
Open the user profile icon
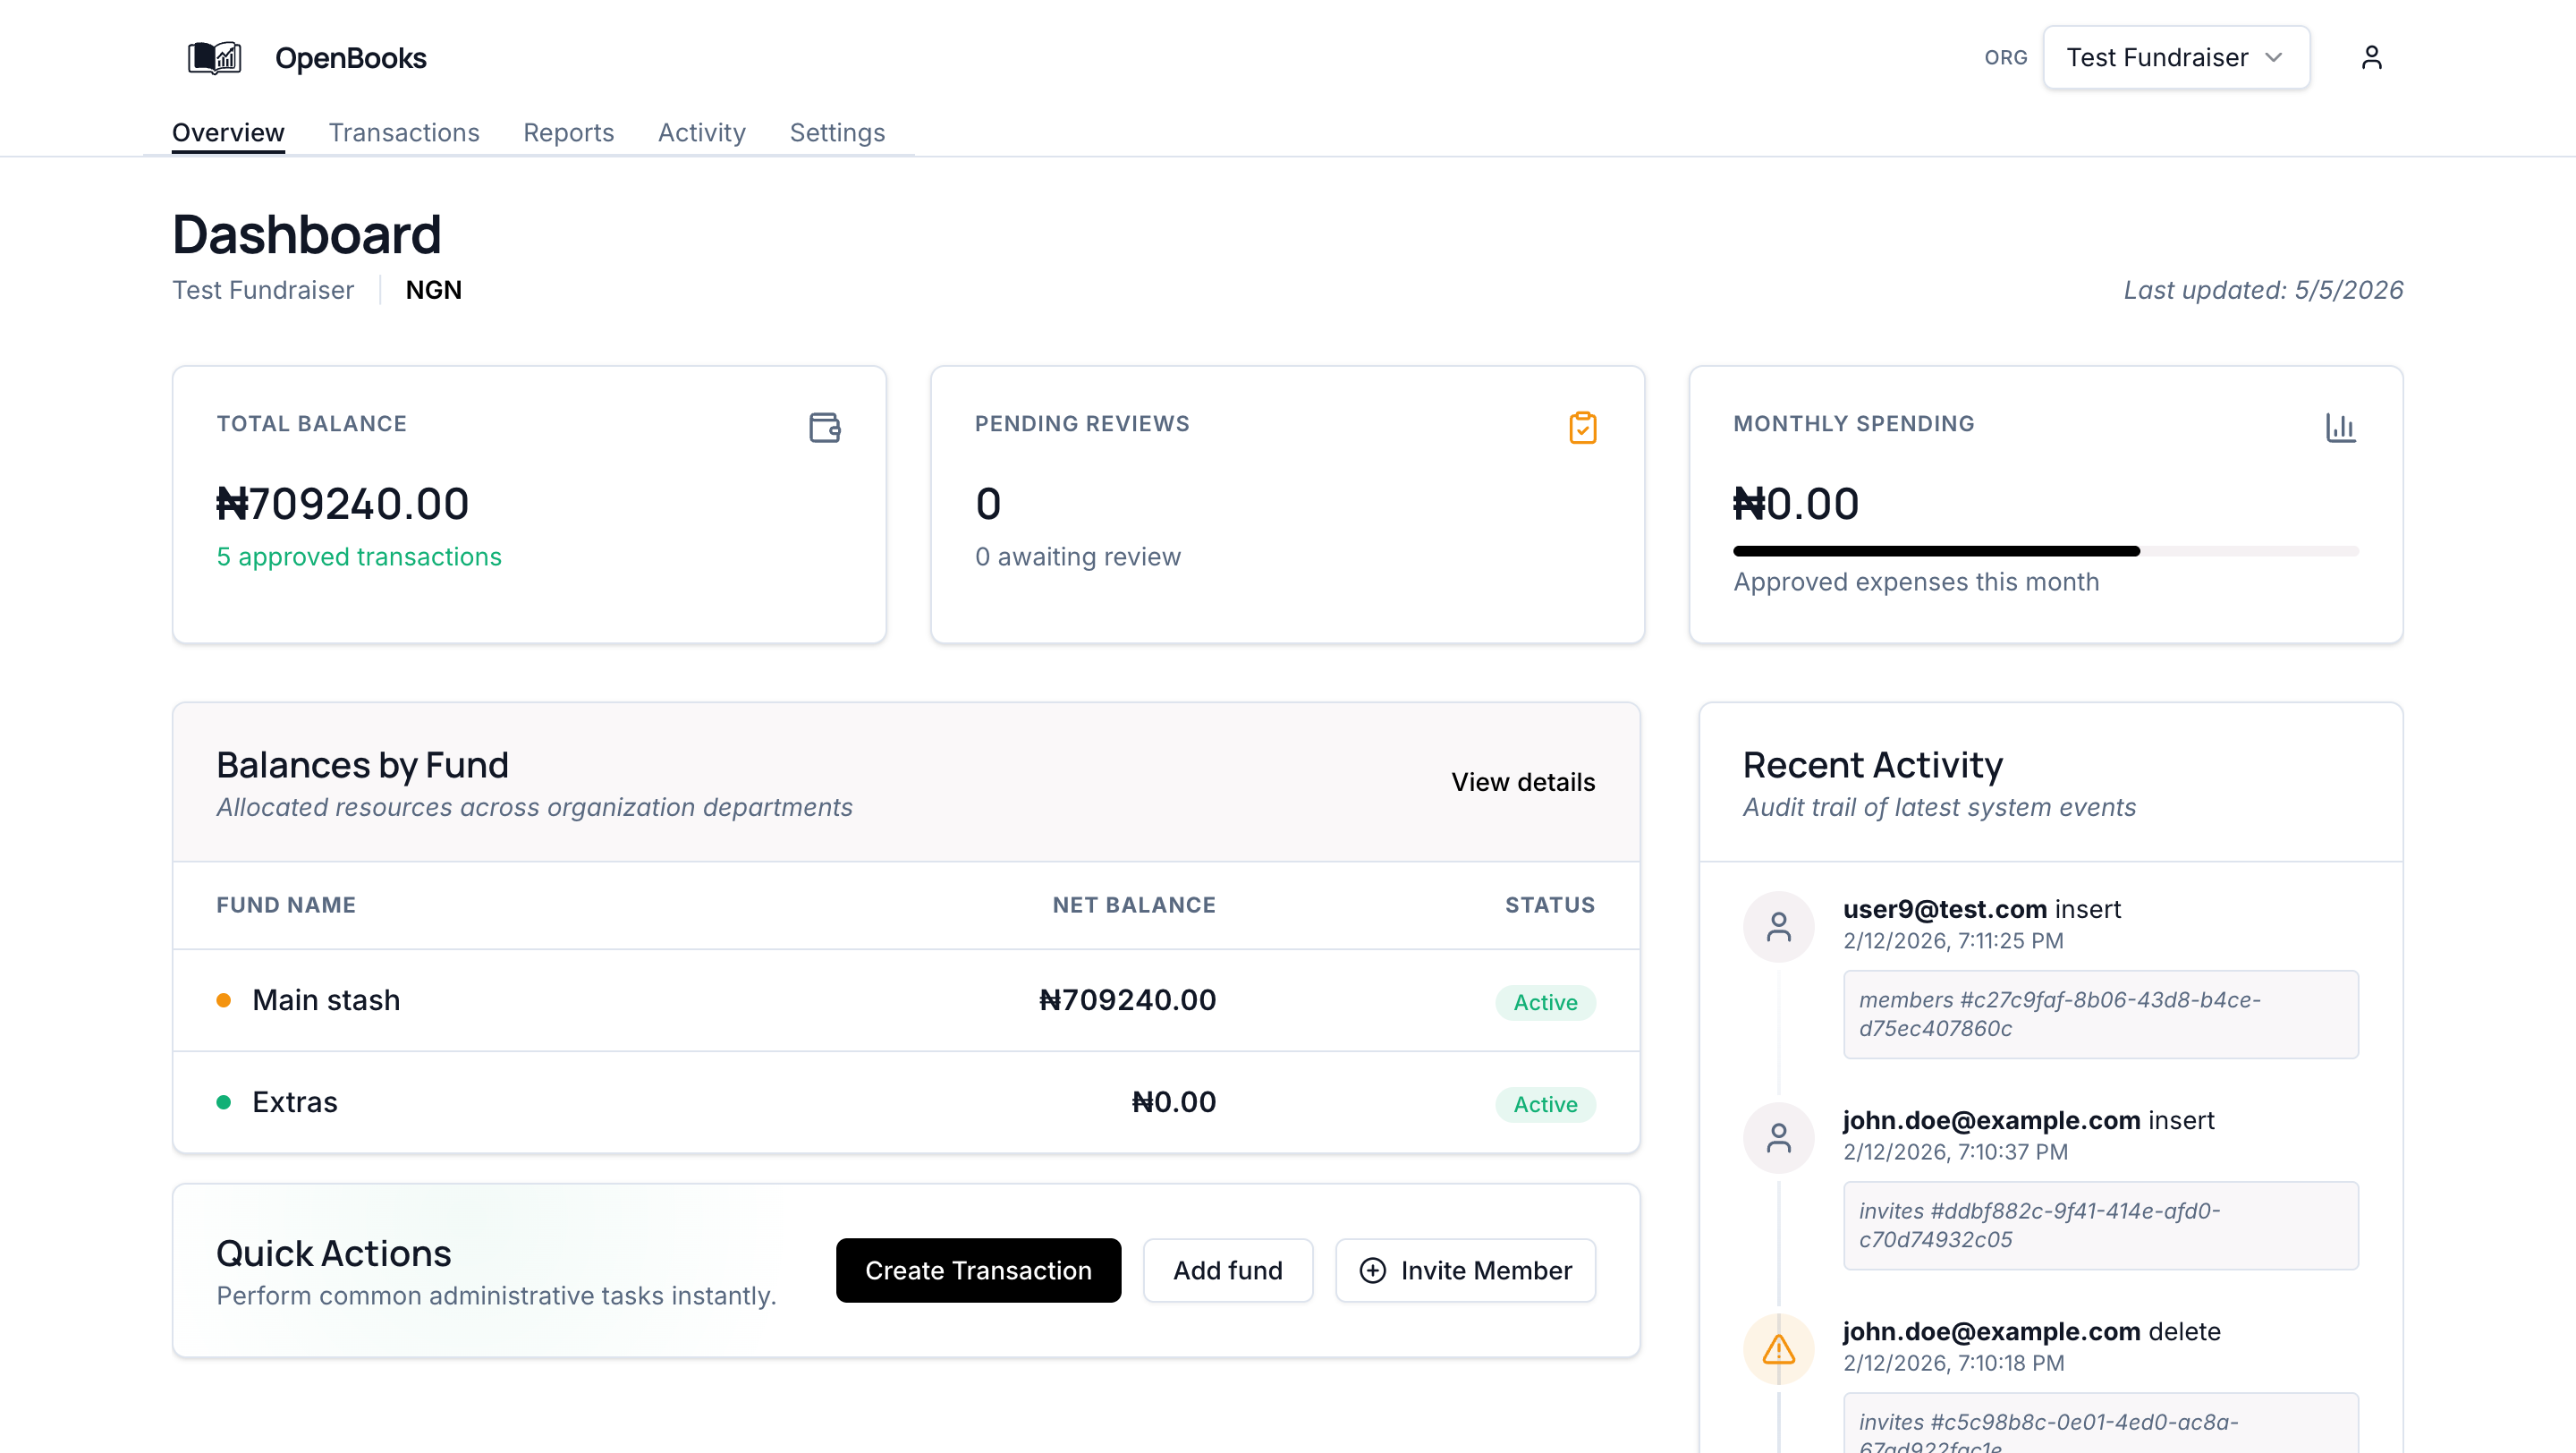click(2371, 58)
